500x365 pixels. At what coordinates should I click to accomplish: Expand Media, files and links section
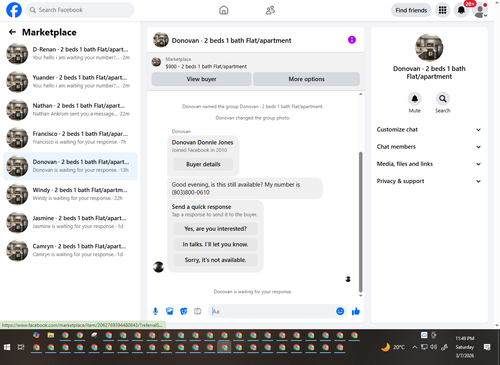[429, 164]
